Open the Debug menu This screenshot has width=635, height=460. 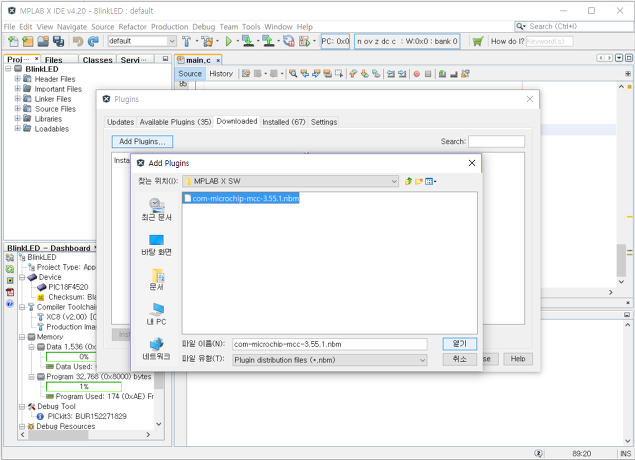tap(204, 27)
